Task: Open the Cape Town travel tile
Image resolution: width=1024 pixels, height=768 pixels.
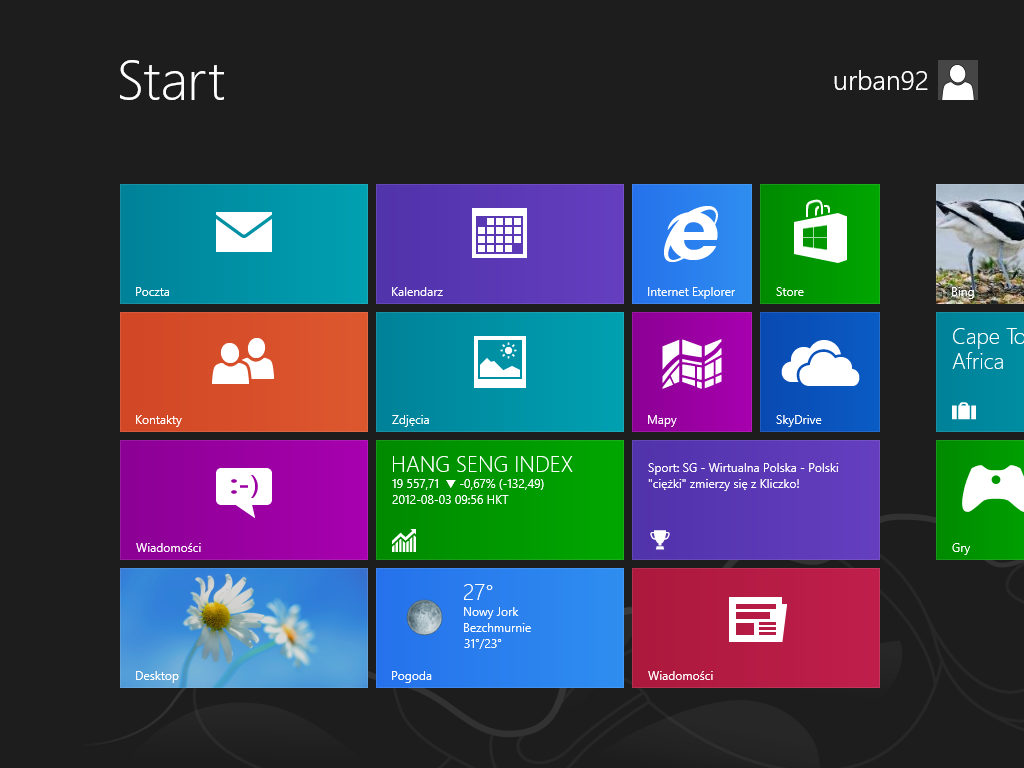Action: point(980,371)
